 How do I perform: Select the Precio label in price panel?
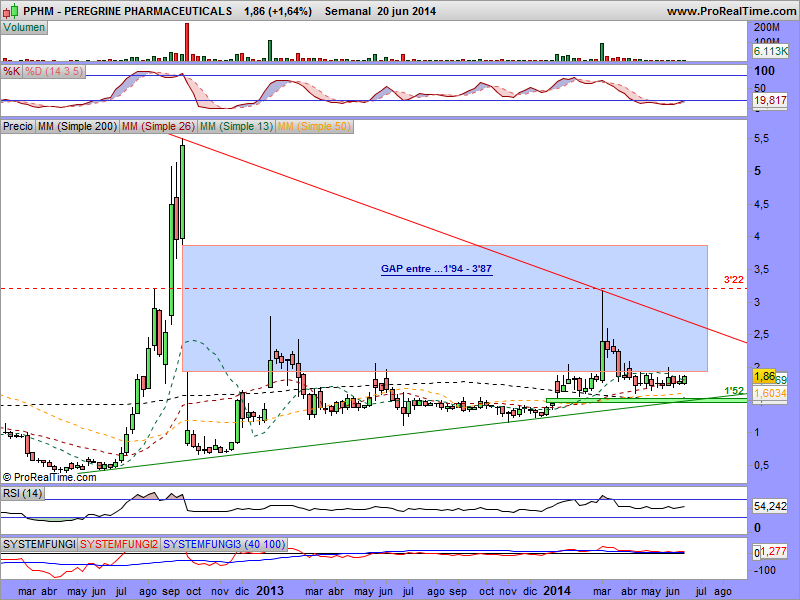pos(18,126)
